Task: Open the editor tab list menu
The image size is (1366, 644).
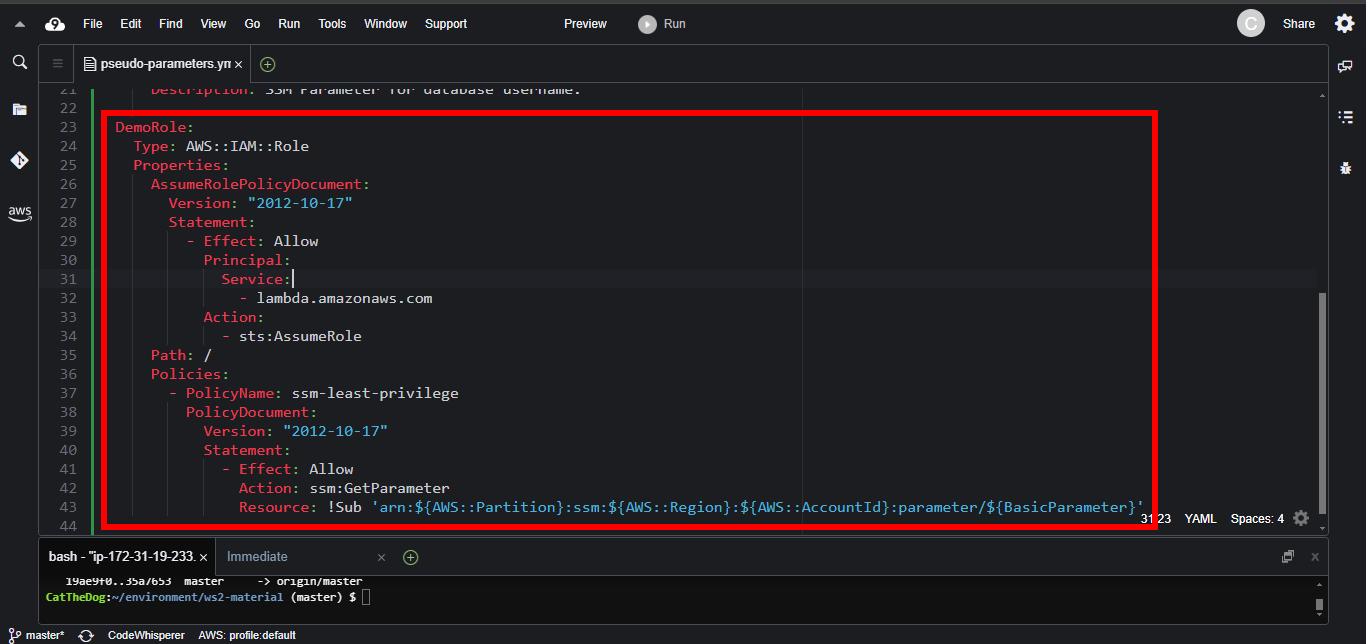Action: 57,64
